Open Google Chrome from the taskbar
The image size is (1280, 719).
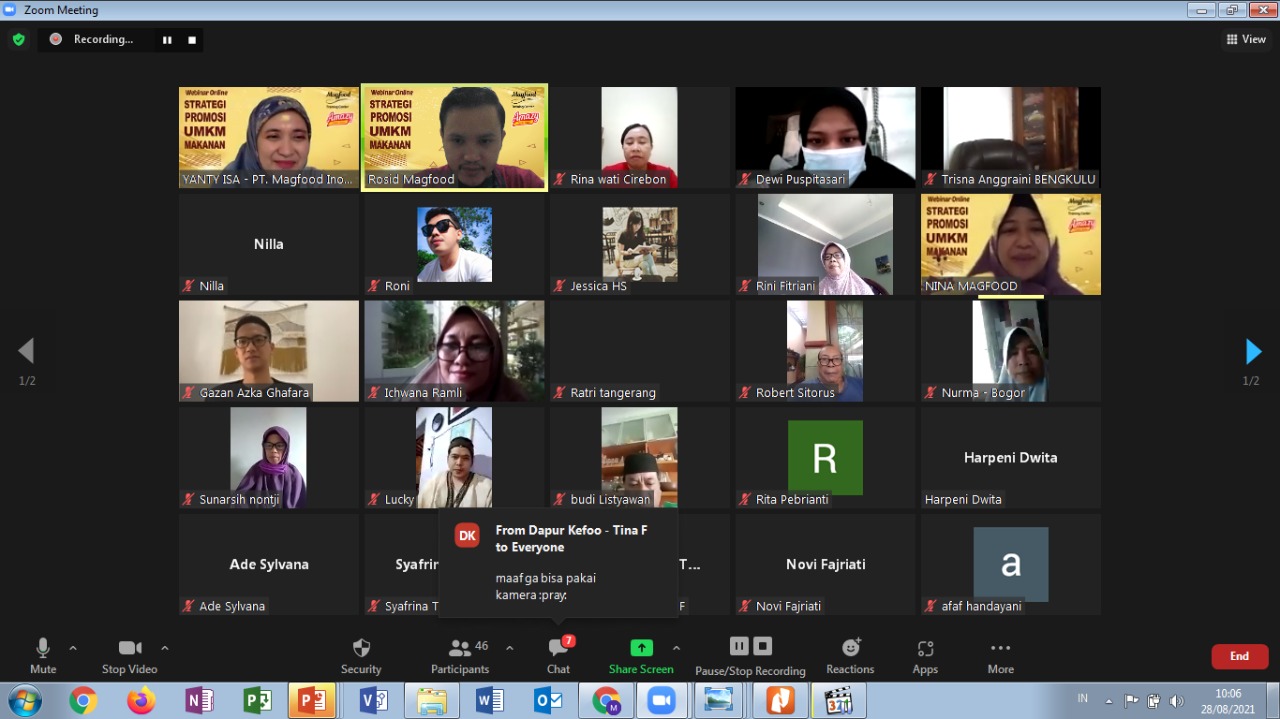coord(83,701)
